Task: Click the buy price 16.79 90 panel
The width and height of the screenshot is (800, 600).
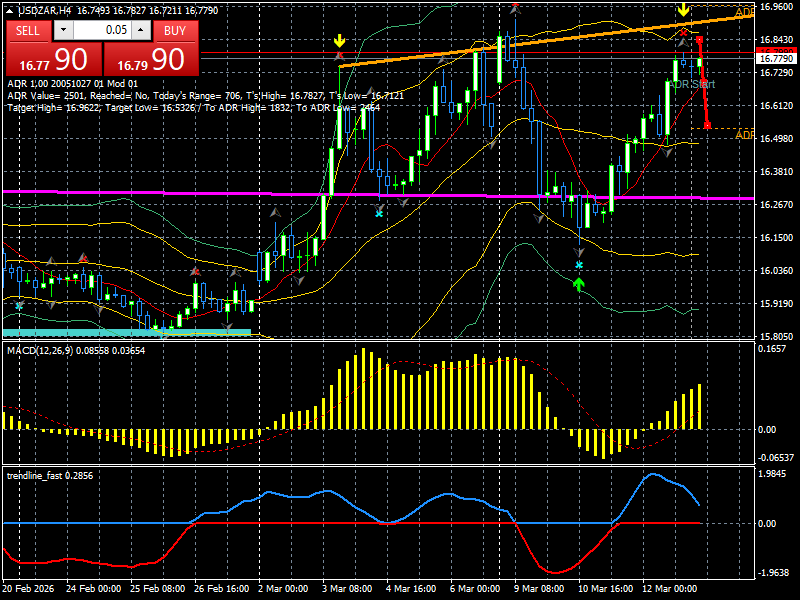Action: (x=151, y=59)
